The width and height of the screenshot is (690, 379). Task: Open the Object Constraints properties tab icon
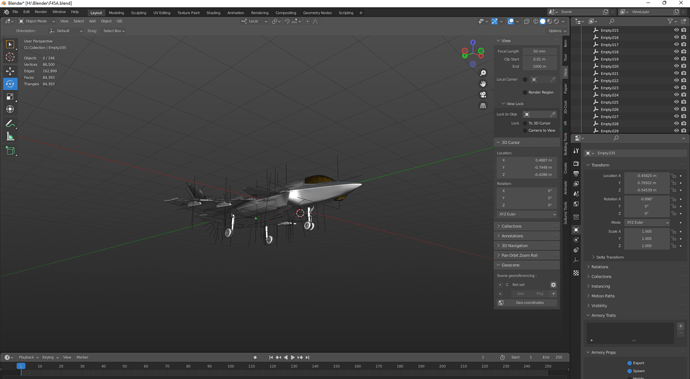click(576, 250)
